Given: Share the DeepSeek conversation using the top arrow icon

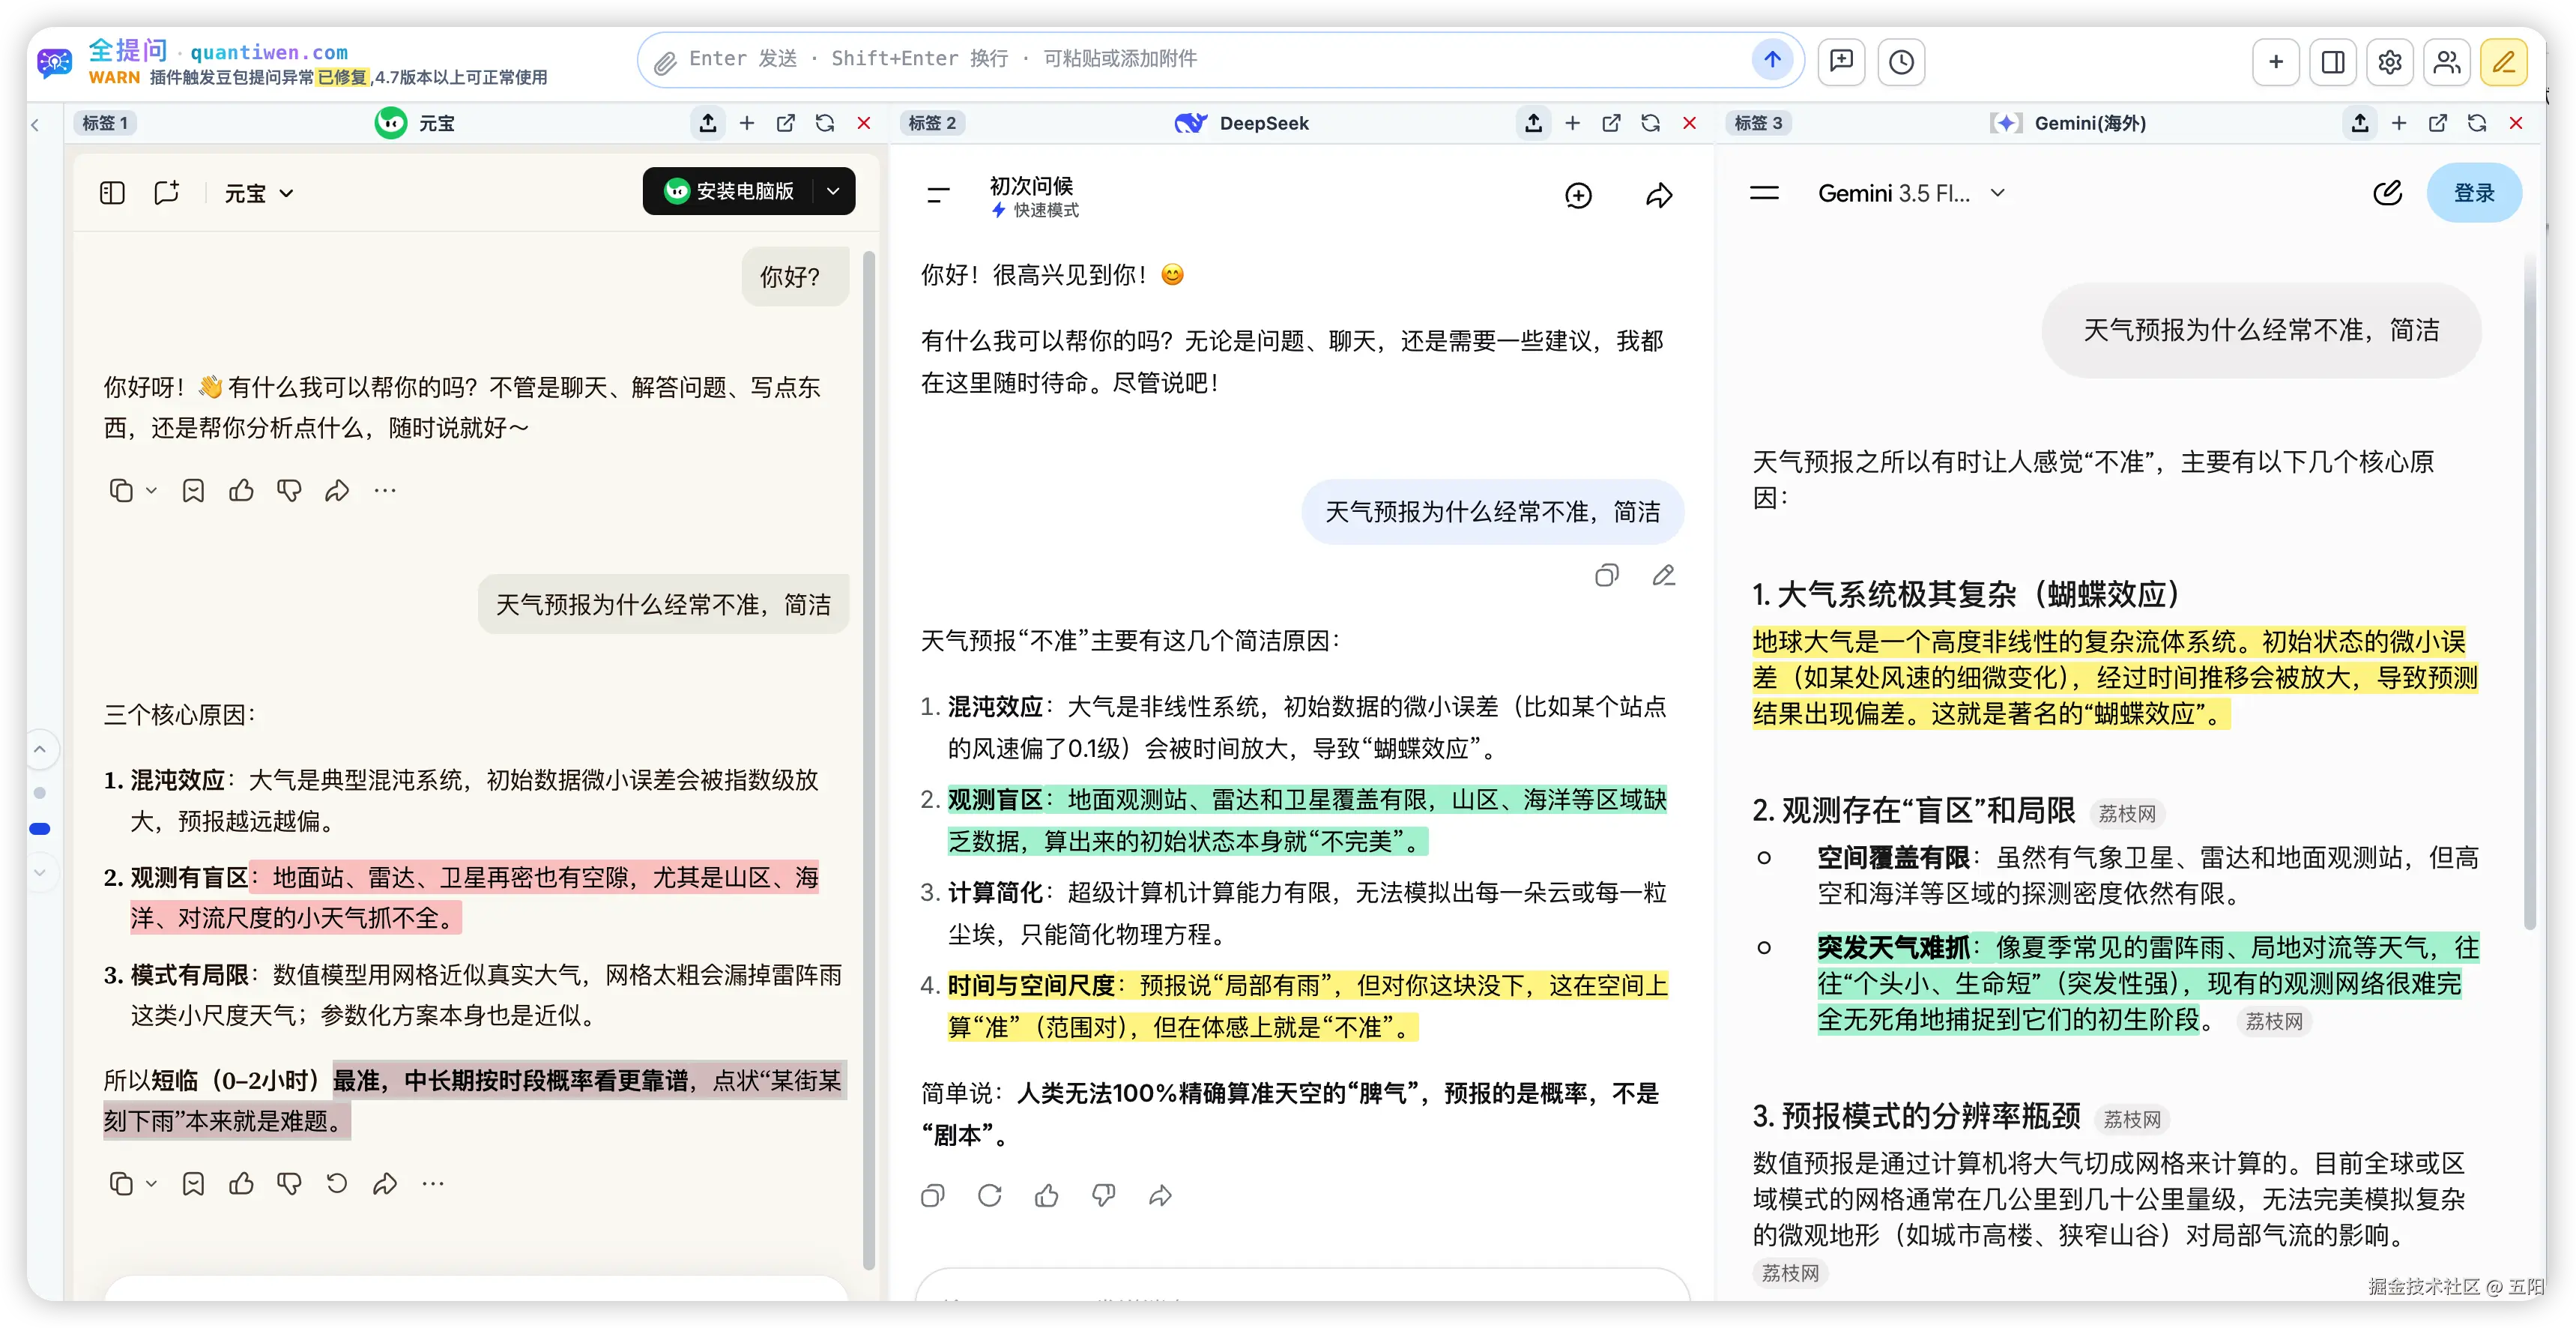Looking at the screenshot, I should point(1659,195).
